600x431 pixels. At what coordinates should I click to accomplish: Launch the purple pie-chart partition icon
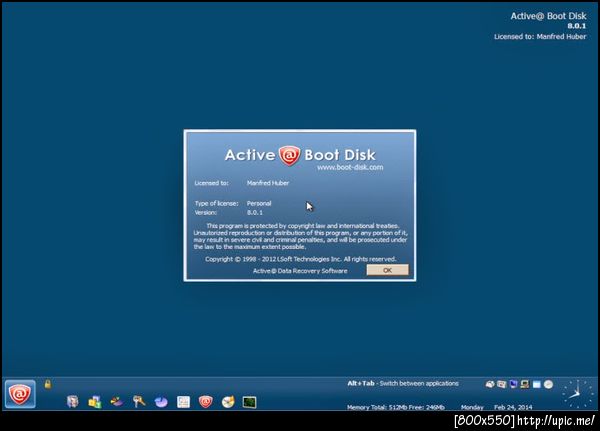click(161, 402)
